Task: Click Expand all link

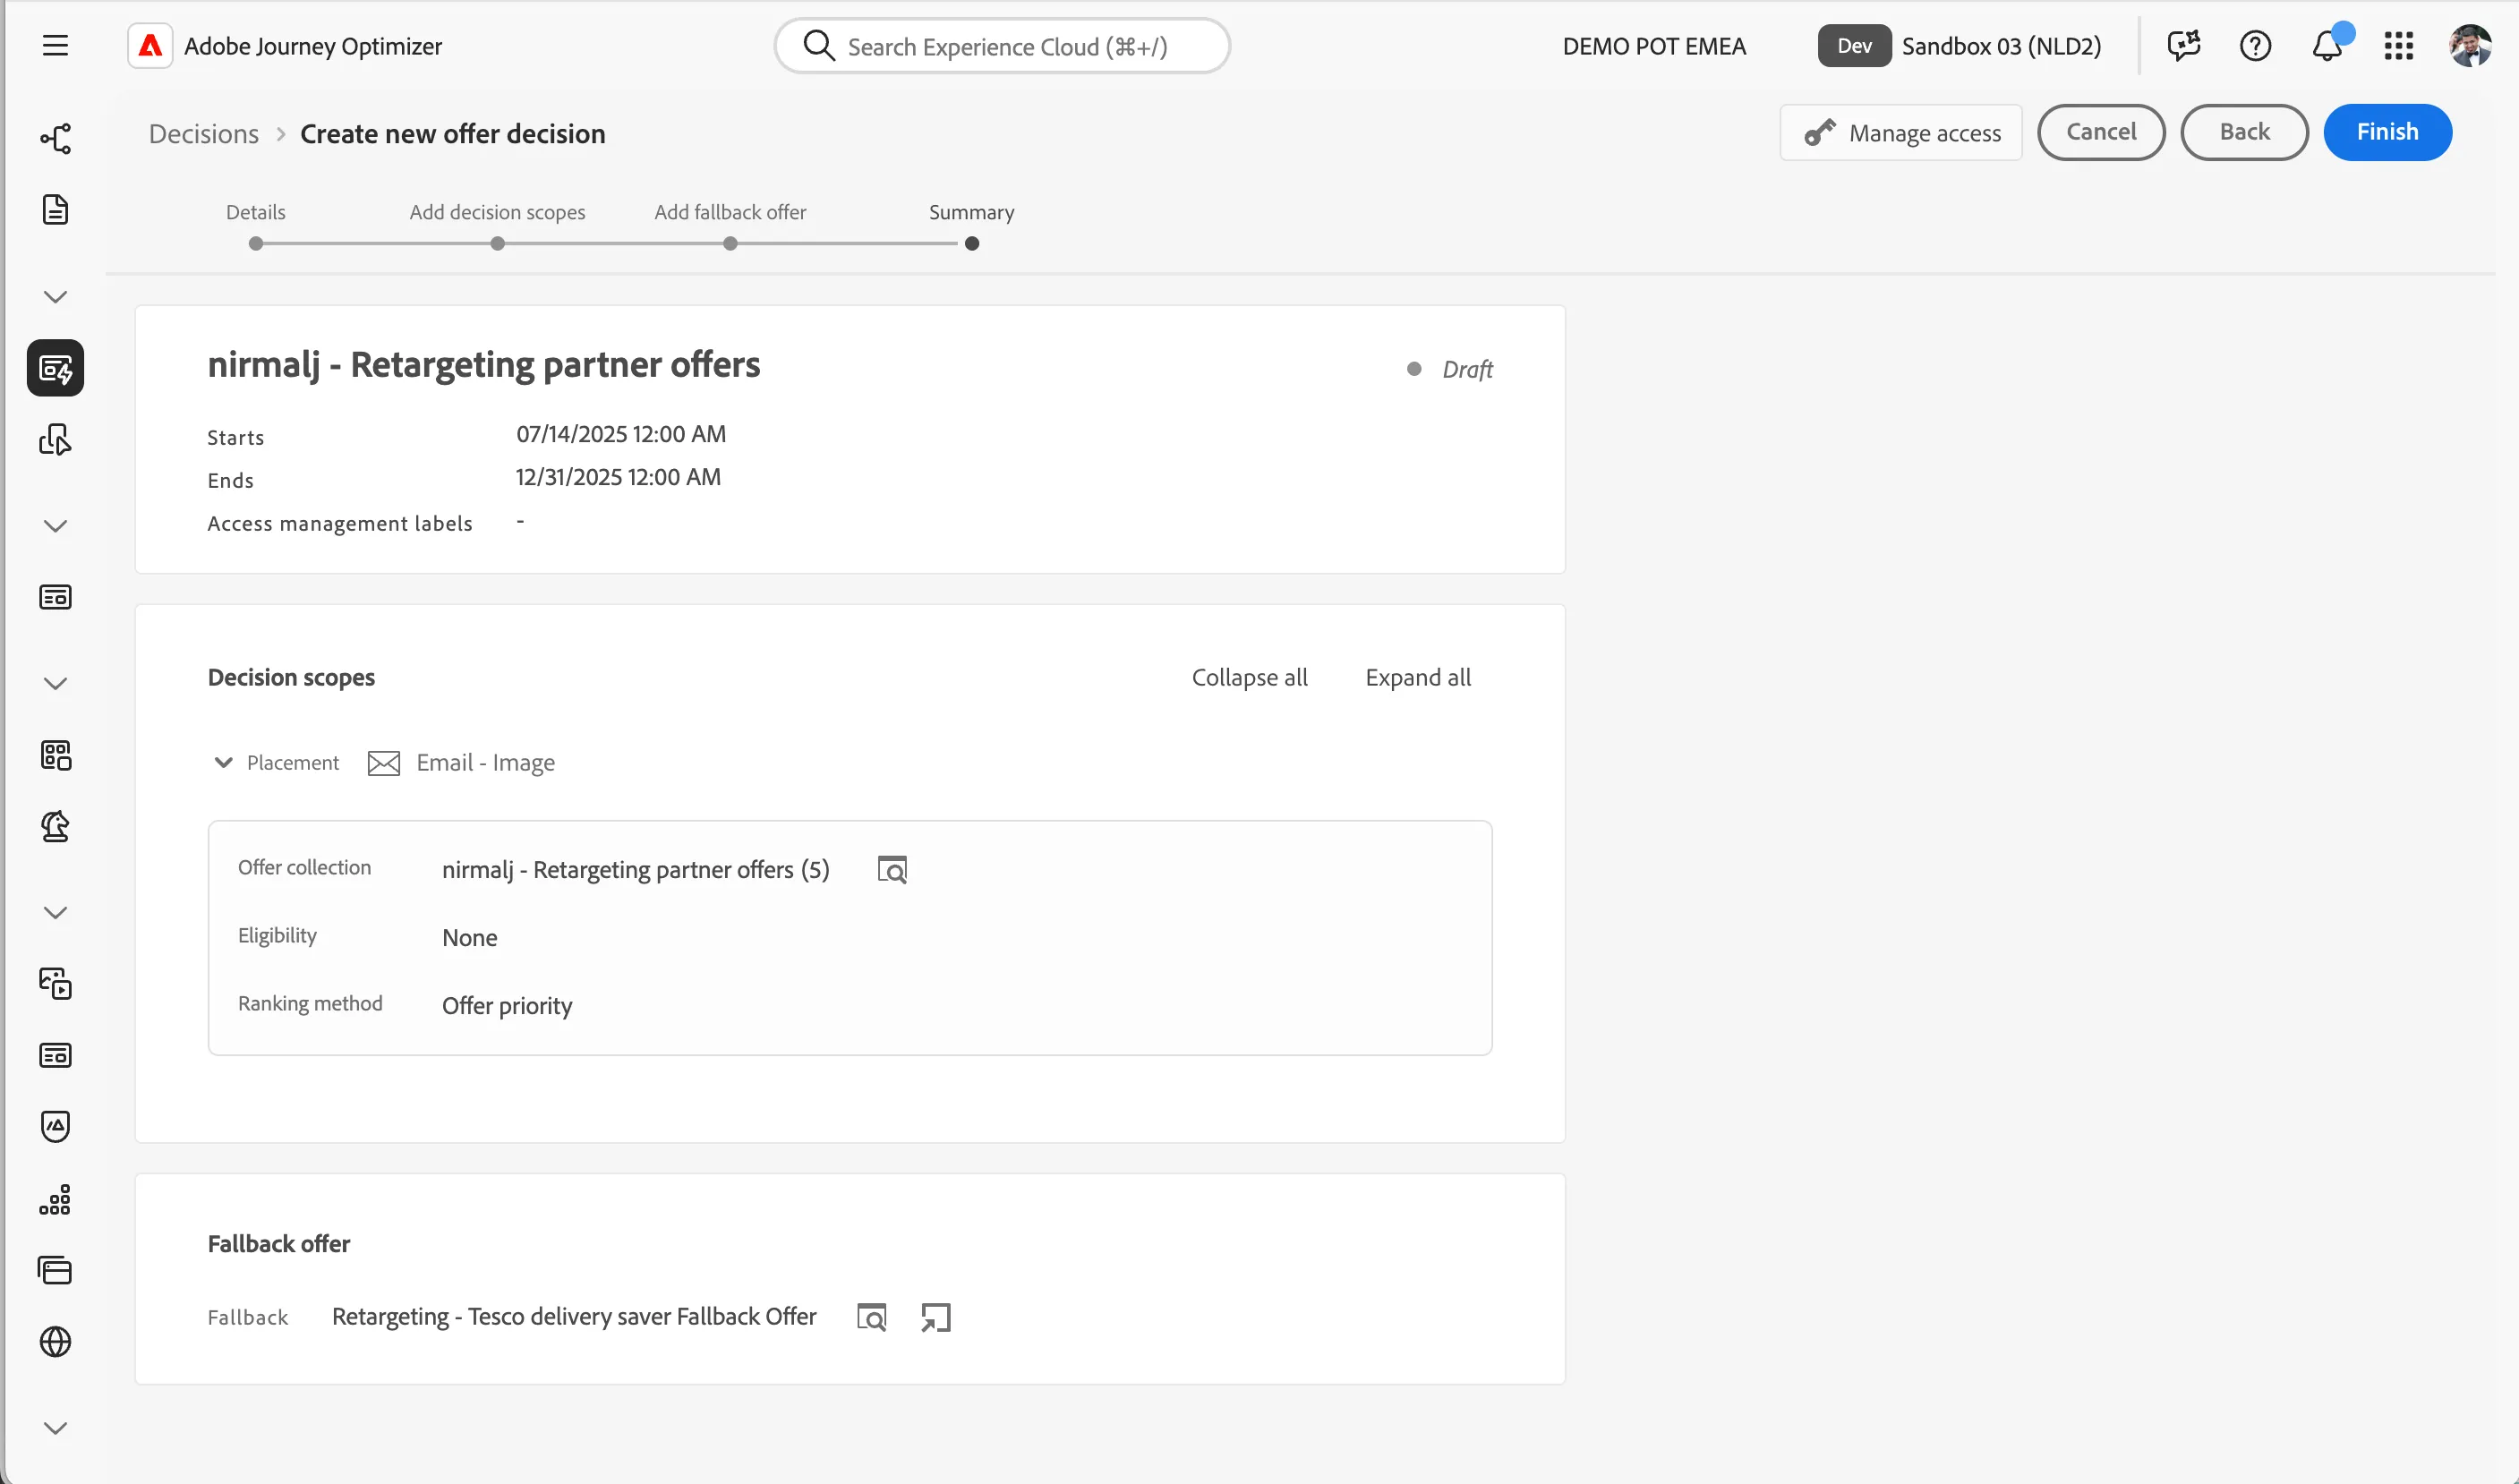Action: coord(1418,677)
